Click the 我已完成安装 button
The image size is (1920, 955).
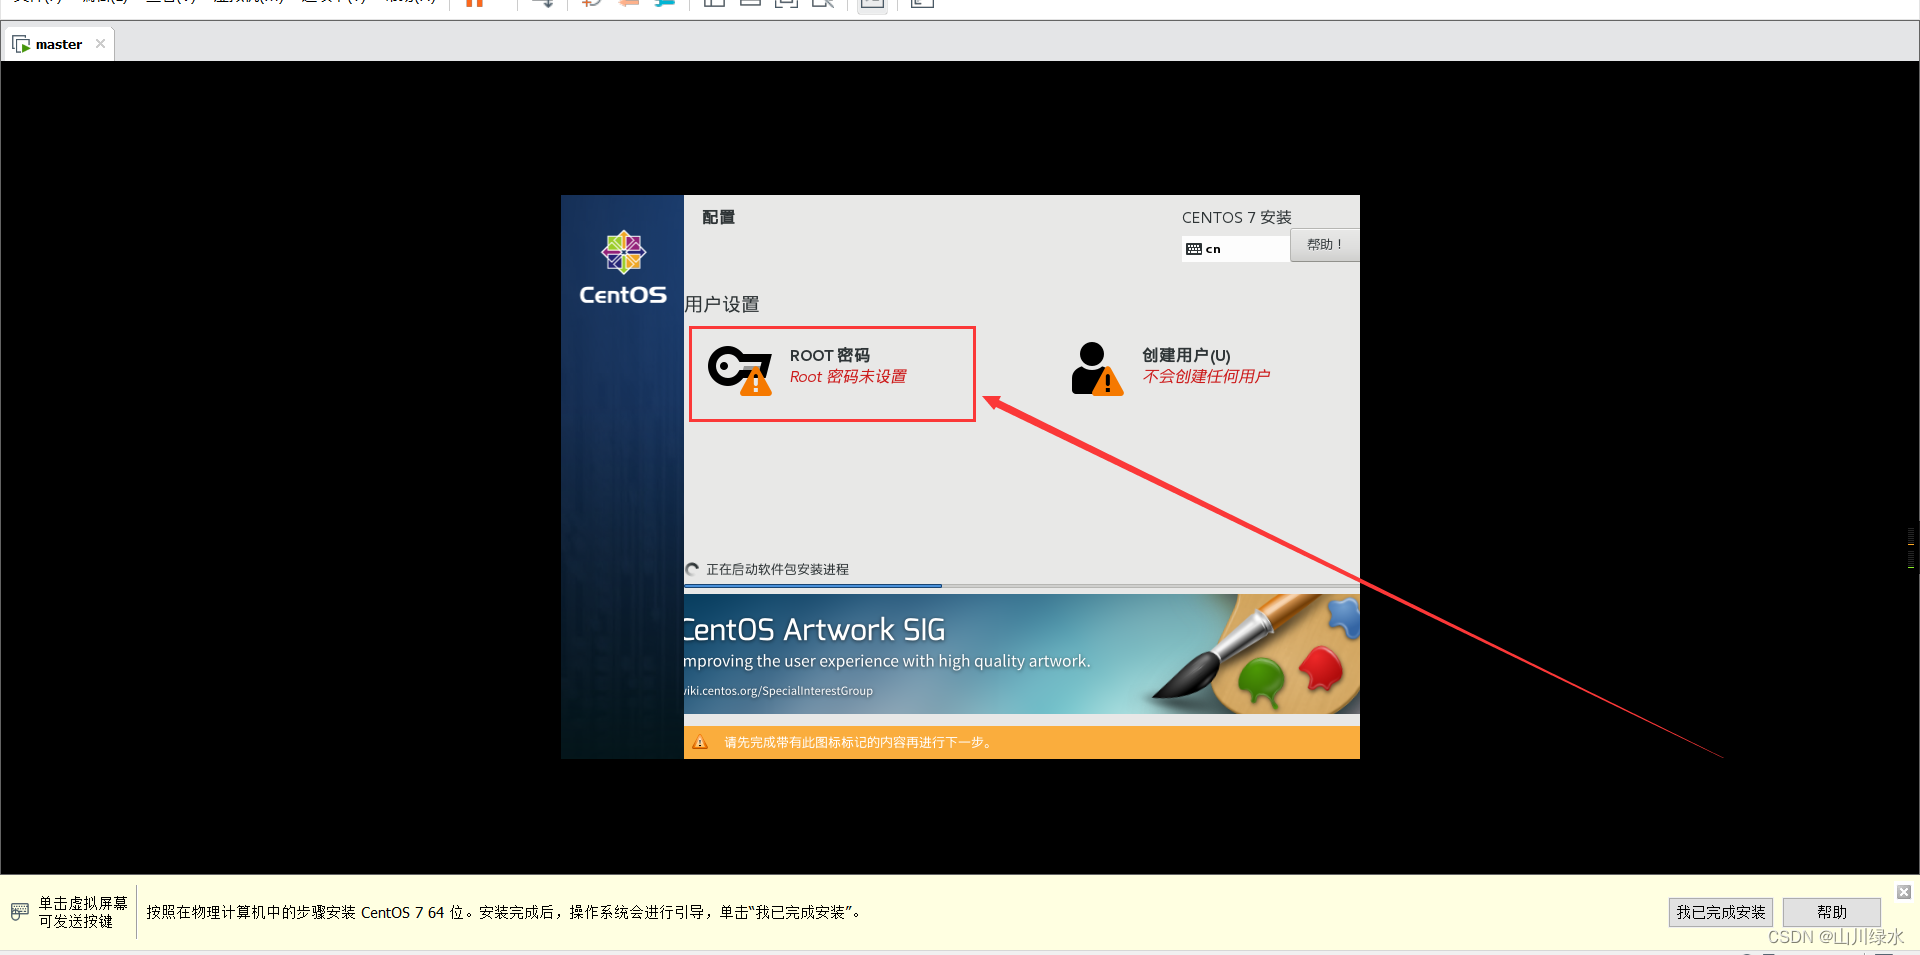click(x=1719, y=911)
